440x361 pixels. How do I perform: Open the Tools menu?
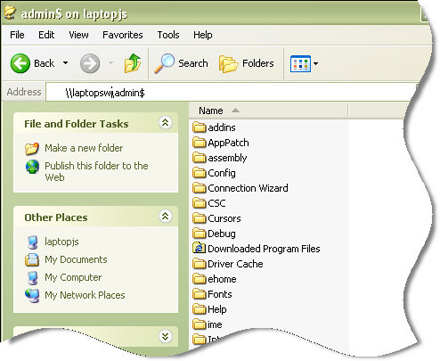tap(168, 35)
